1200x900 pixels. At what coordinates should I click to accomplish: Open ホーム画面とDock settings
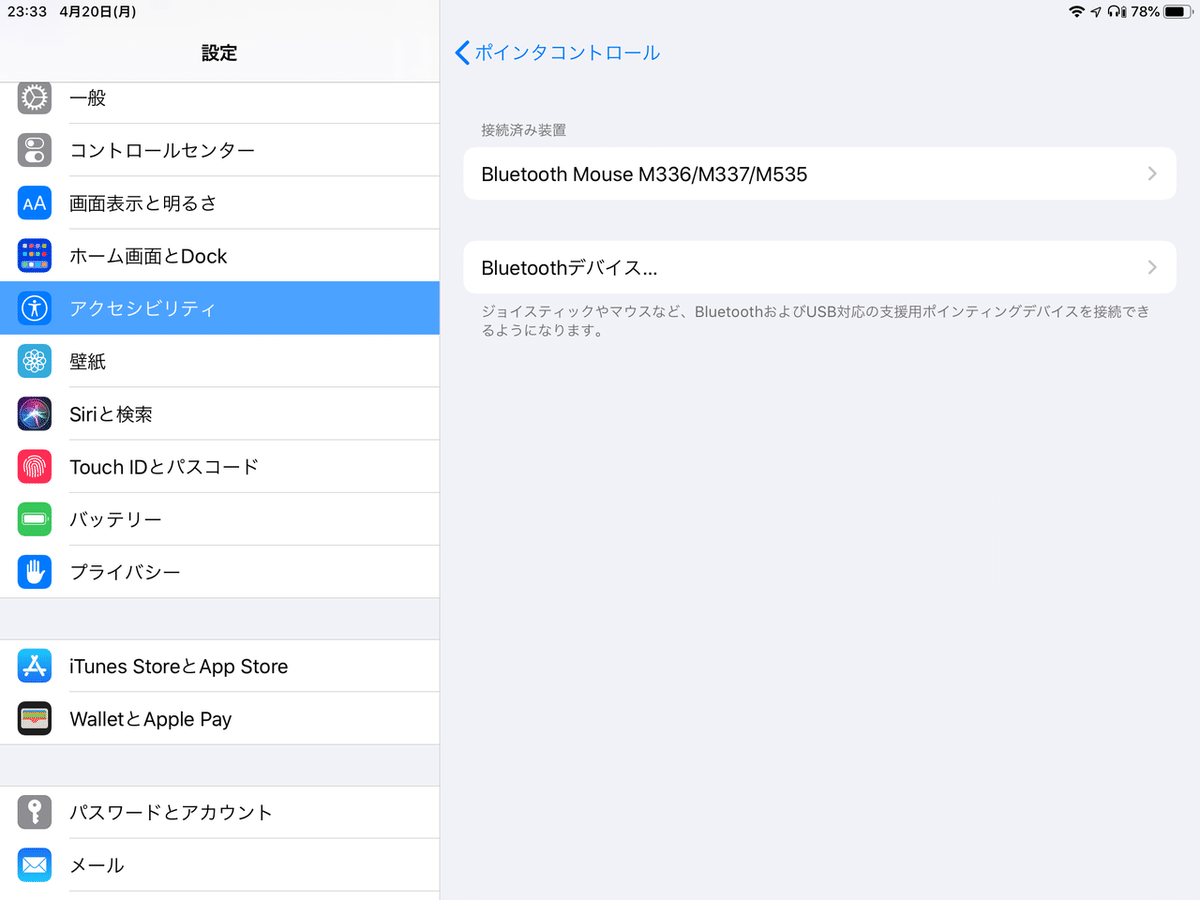(220, 256)
